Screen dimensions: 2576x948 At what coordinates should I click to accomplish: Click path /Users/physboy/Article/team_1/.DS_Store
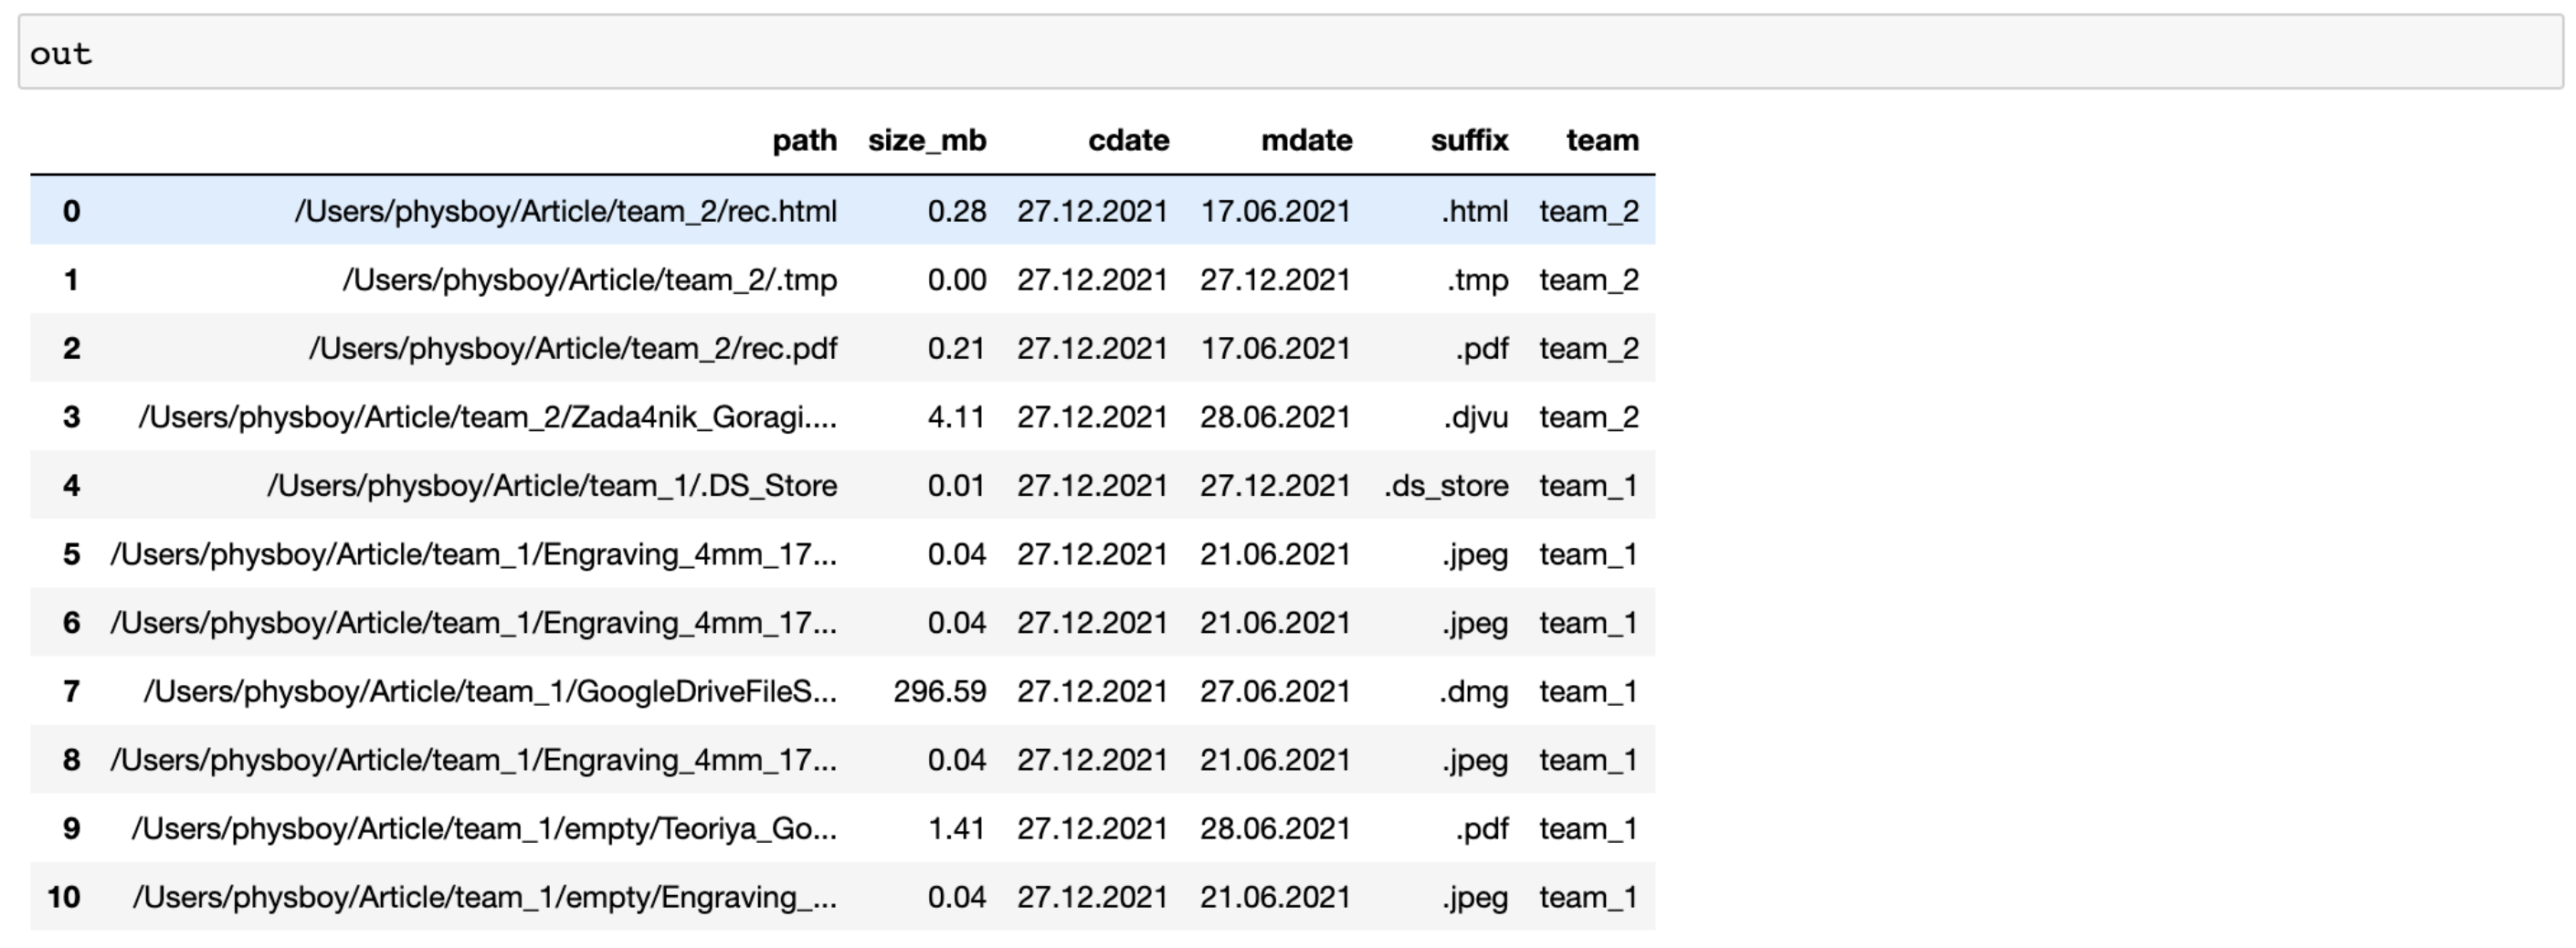(552, 486)
